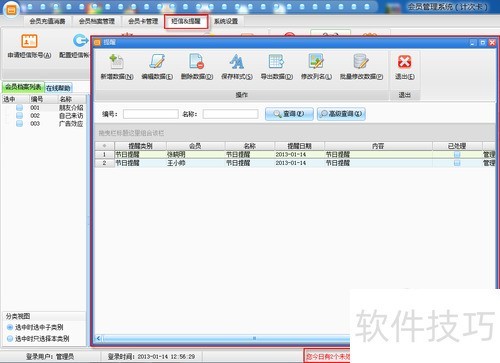The height and width of the screenshot is (363, 500).
Task: Maximize the 提醒 window
Action: click(x=482, y=43)
